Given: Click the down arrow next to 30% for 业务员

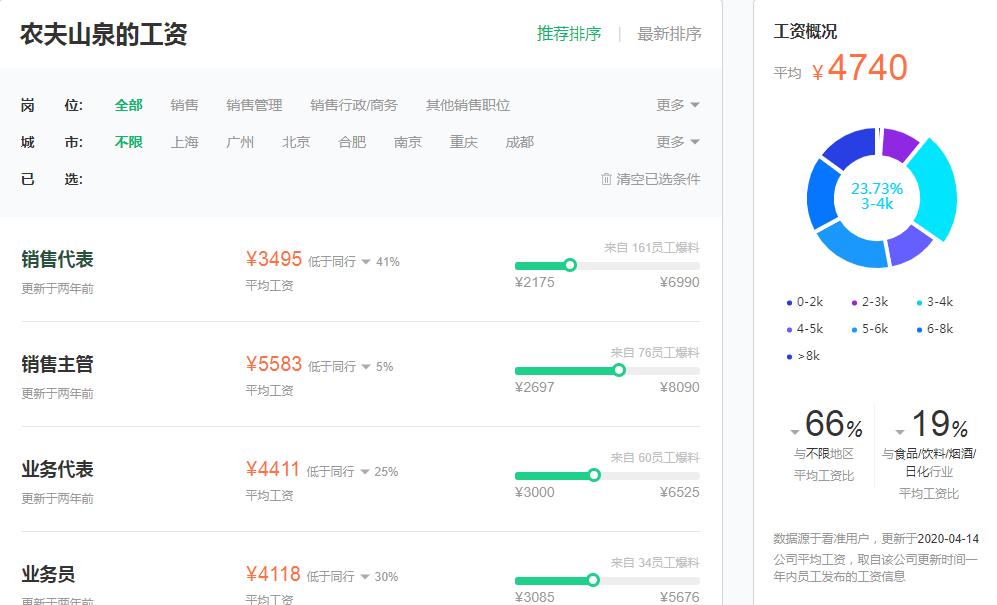Looking at the screenshot, I should tap(364, 577).
